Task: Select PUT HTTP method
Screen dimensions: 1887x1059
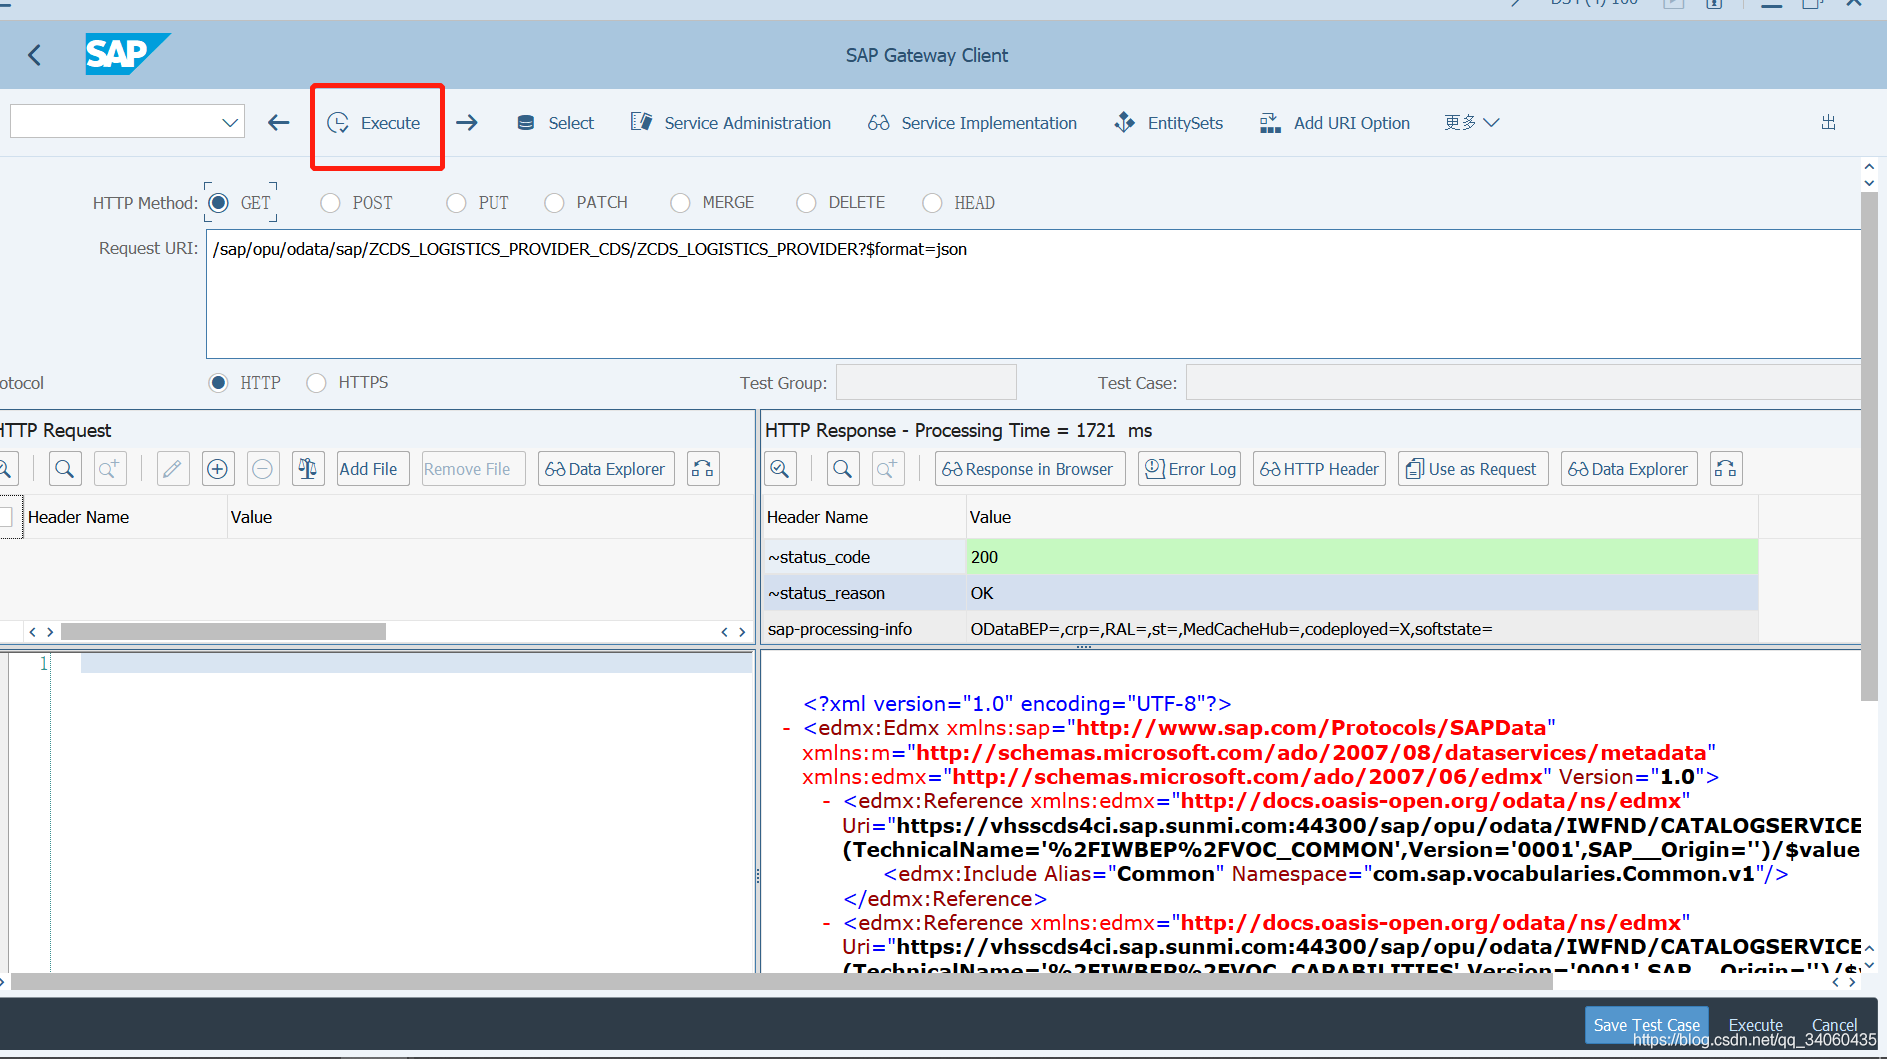Action: pyautogui.click(x=456, y=203)
